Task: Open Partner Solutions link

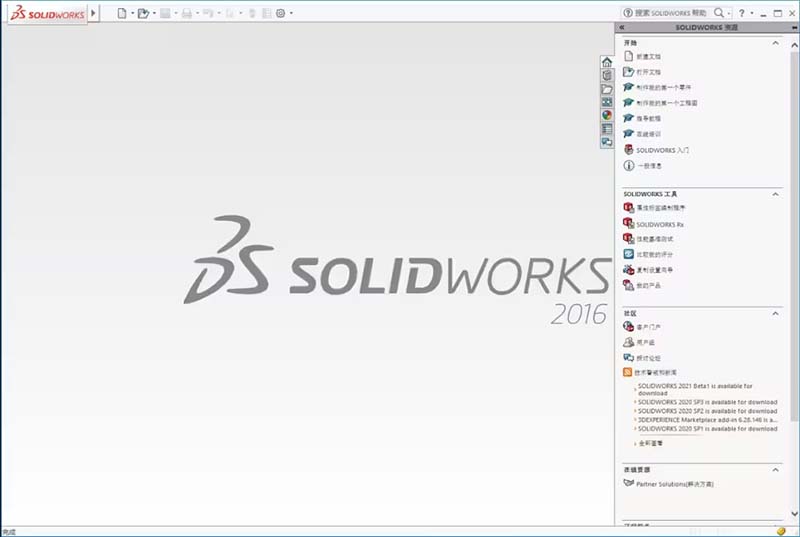Action: pos(674,484)
